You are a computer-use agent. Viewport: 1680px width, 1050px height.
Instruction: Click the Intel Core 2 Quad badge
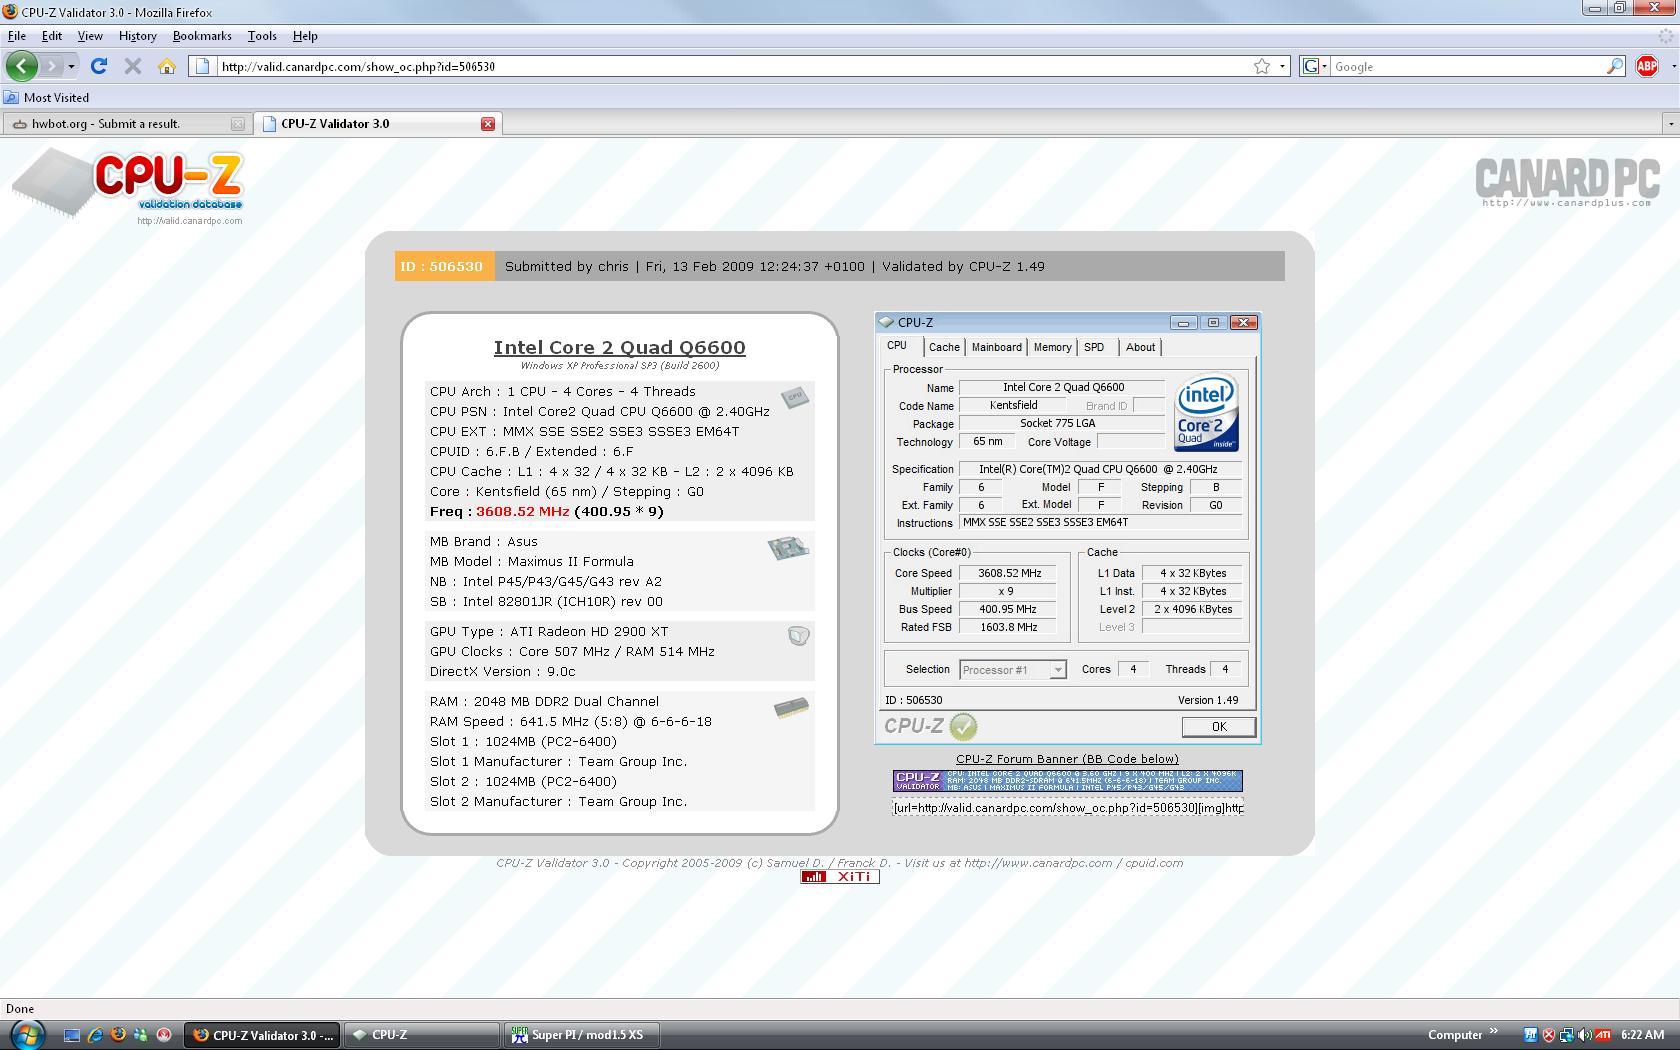click(1207, 412)
